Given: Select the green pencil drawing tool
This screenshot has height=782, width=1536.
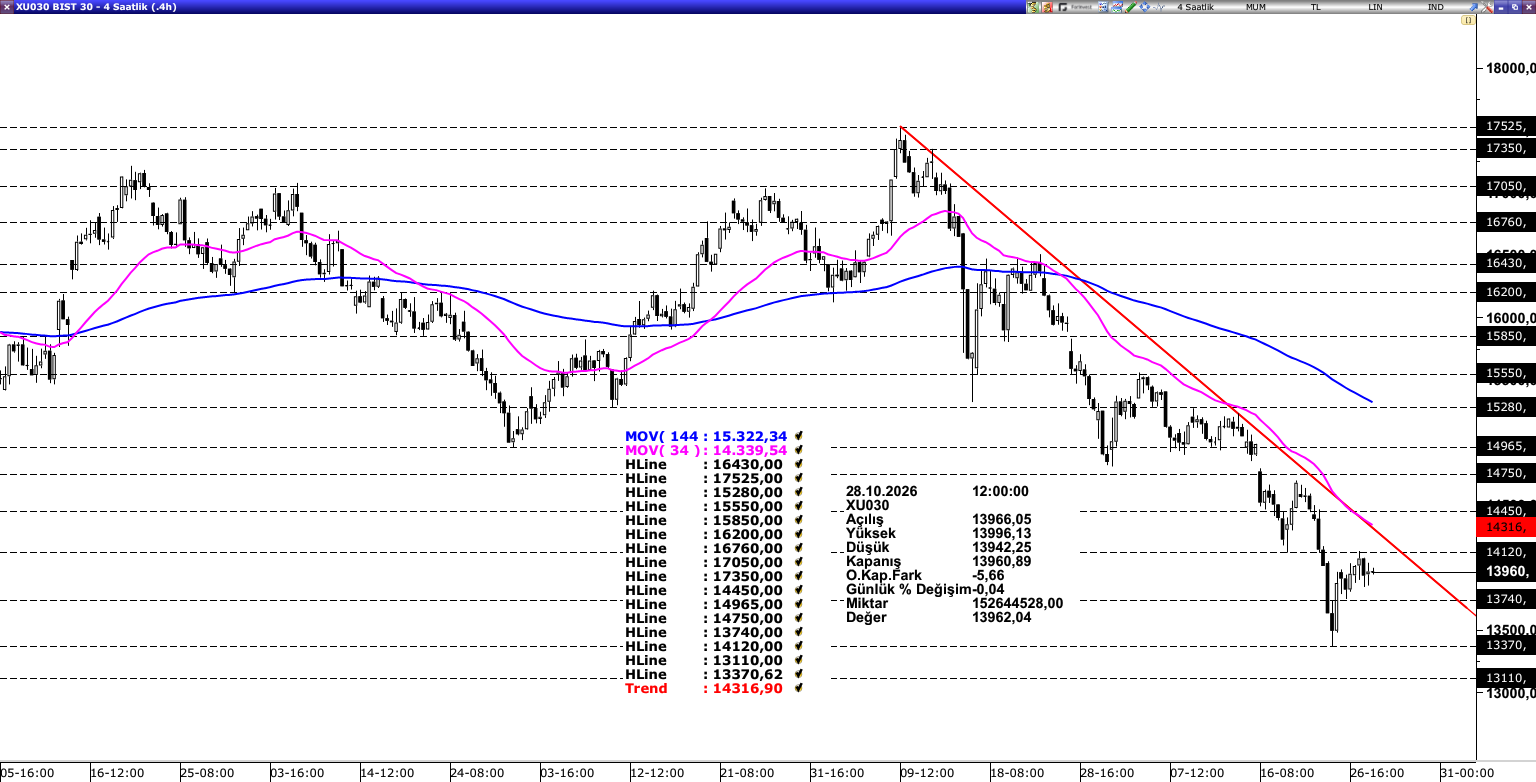Looking at the screenshot, I should (1131, 7).
